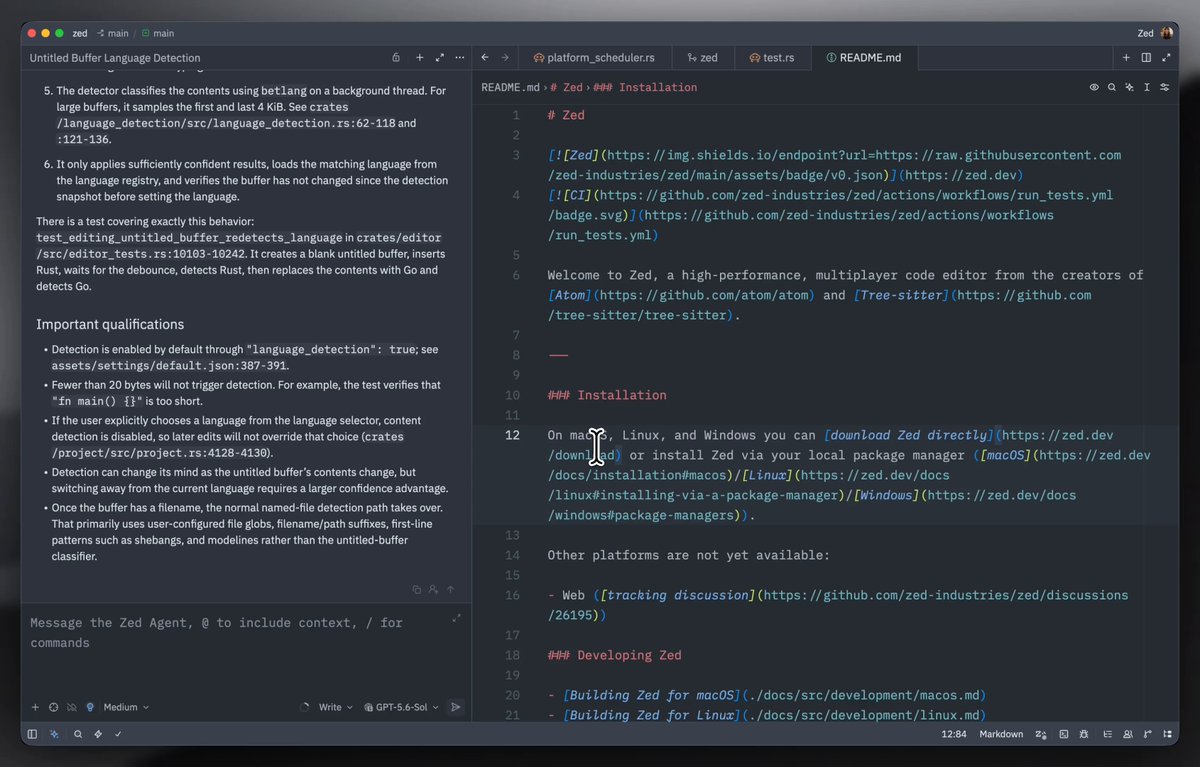Click the '### Developing Zed' heading line
This screenshot has height=767, width=1200.
tap(614, 655)
